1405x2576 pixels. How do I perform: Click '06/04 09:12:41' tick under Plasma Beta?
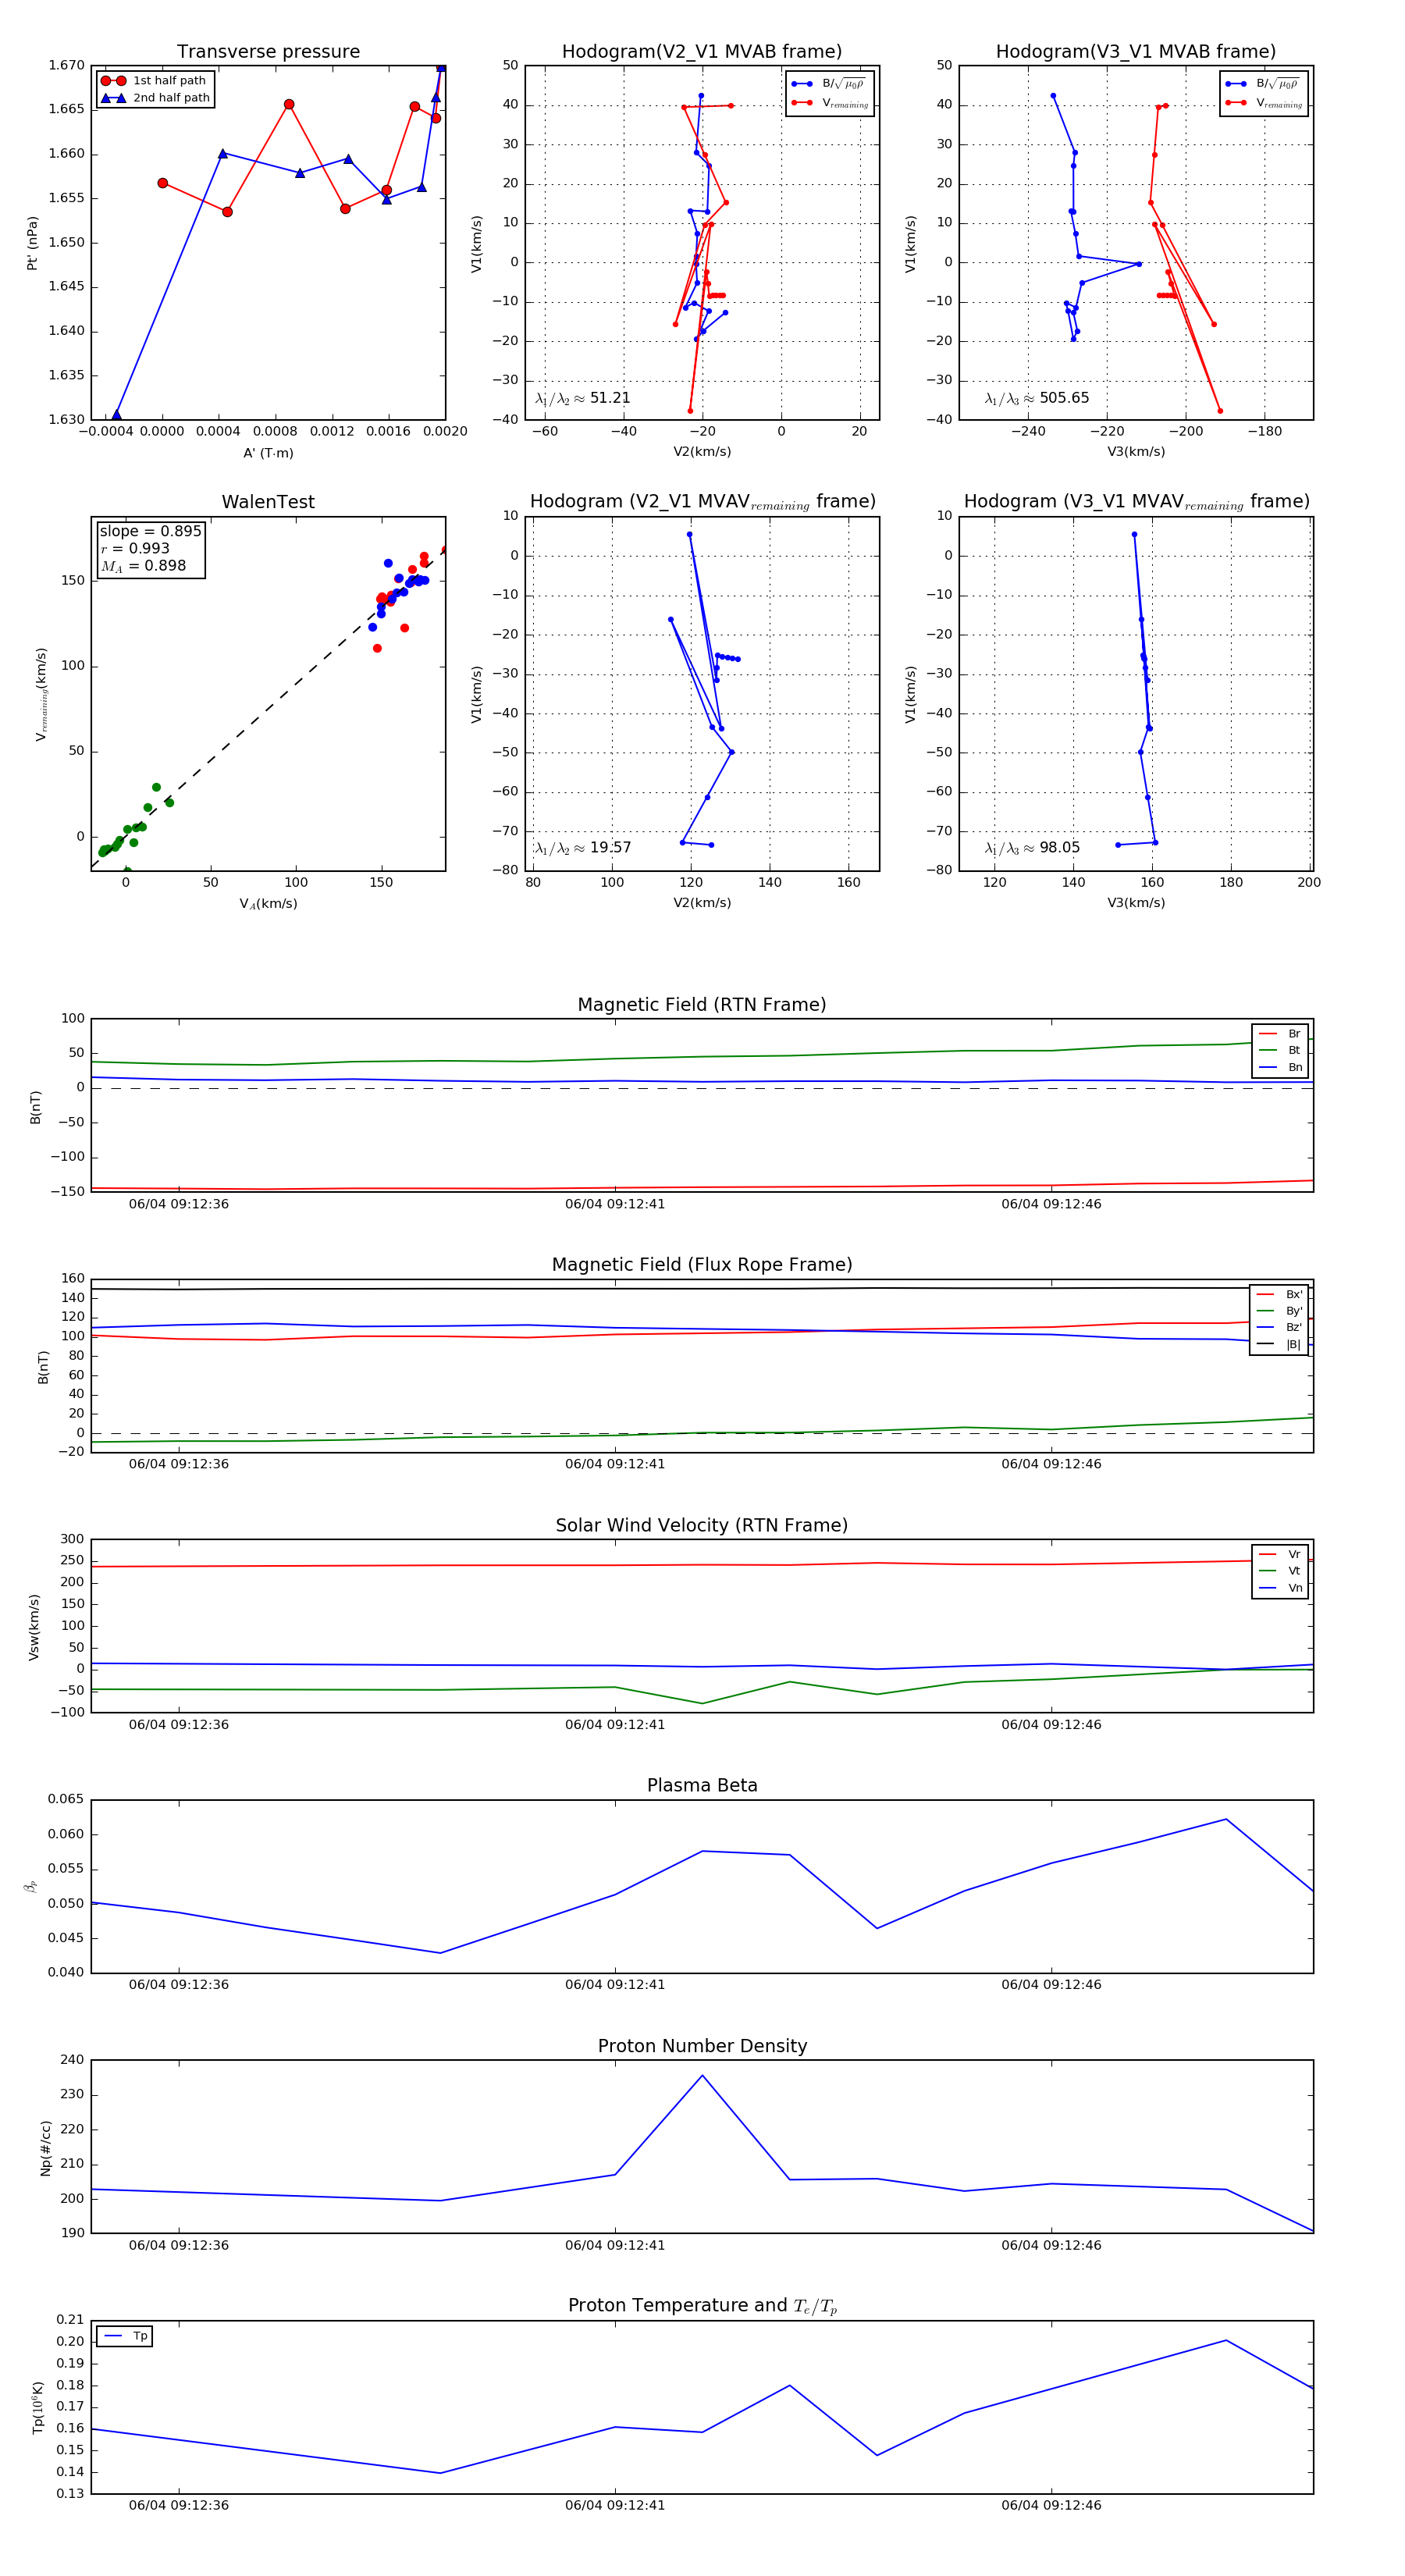[x=615, y=1985]
